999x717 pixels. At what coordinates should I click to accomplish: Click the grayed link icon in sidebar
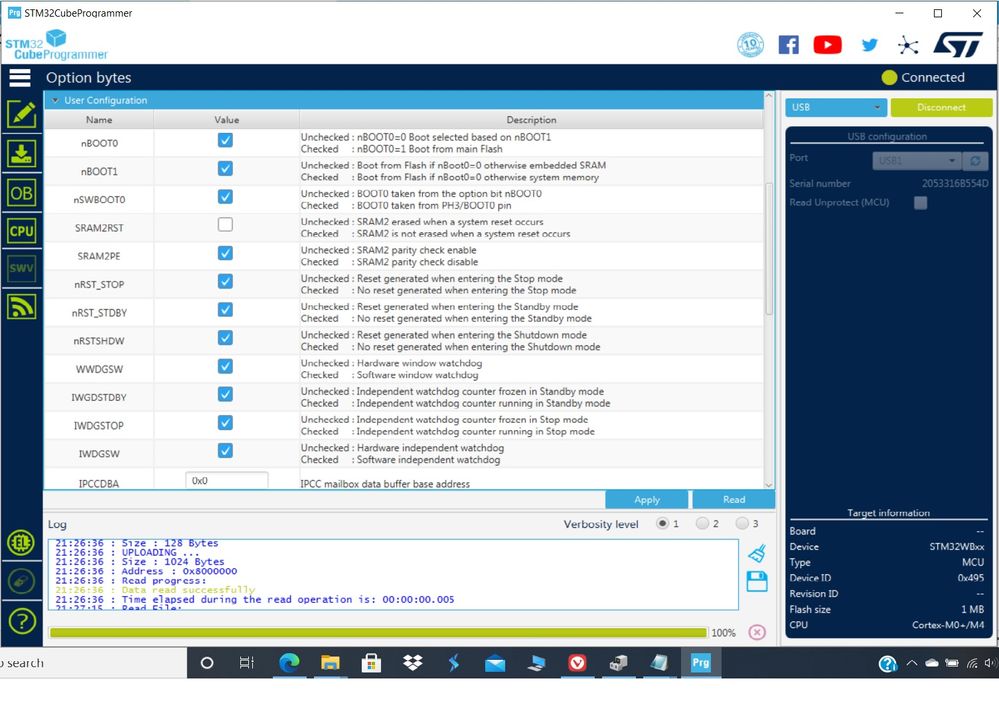22,581
